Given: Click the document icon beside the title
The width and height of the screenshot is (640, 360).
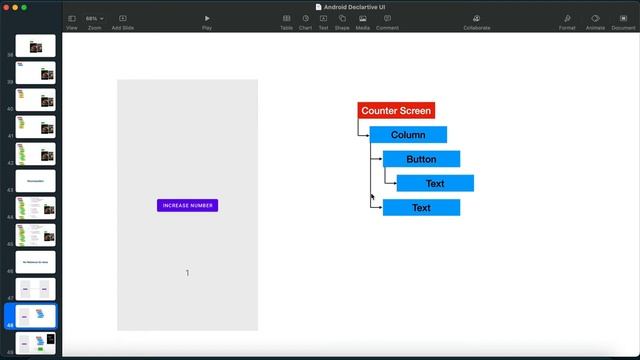Looking at the screenshot, I should point(318,7).
